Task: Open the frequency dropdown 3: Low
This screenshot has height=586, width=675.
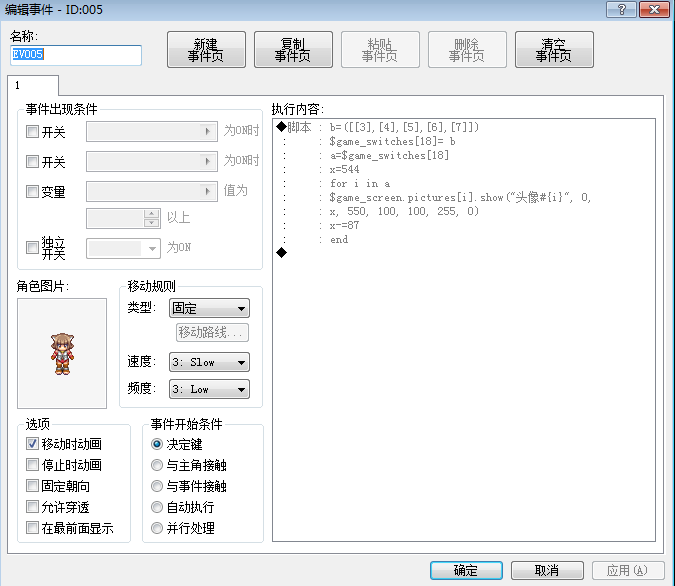Action: (209, 389)
